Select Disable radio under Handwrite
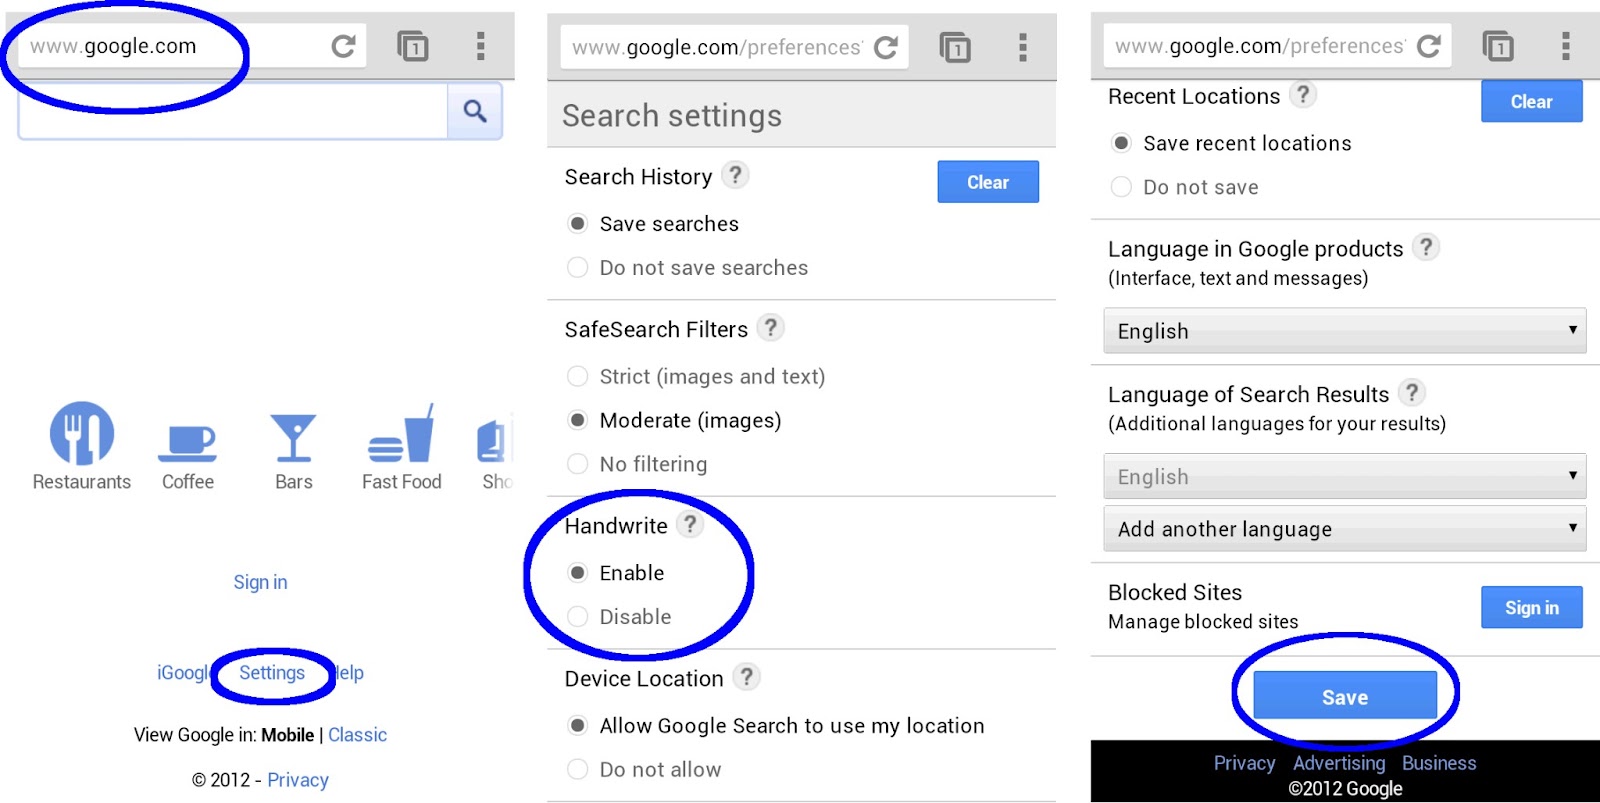1600x803 pixels. coord(578,617)
